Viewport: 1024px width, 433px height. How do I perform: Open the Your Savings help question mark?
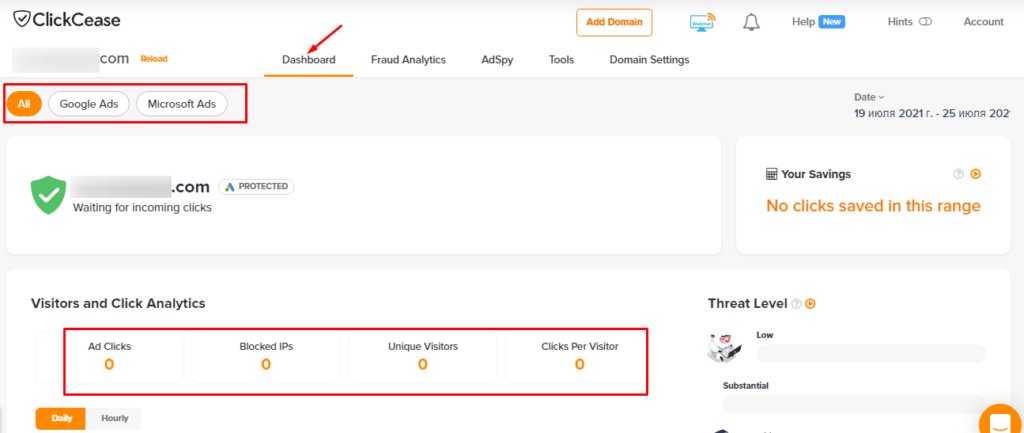[x=959, y=174]
